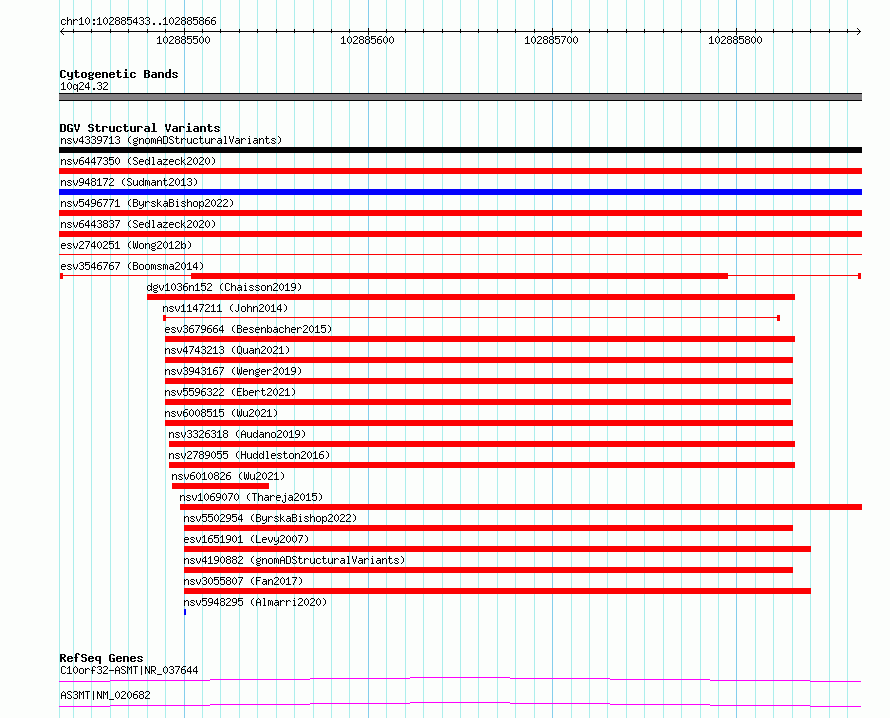890x718 pixels.
Task: Click the Cytogenetic Bands track title
Action: [119, 74]
